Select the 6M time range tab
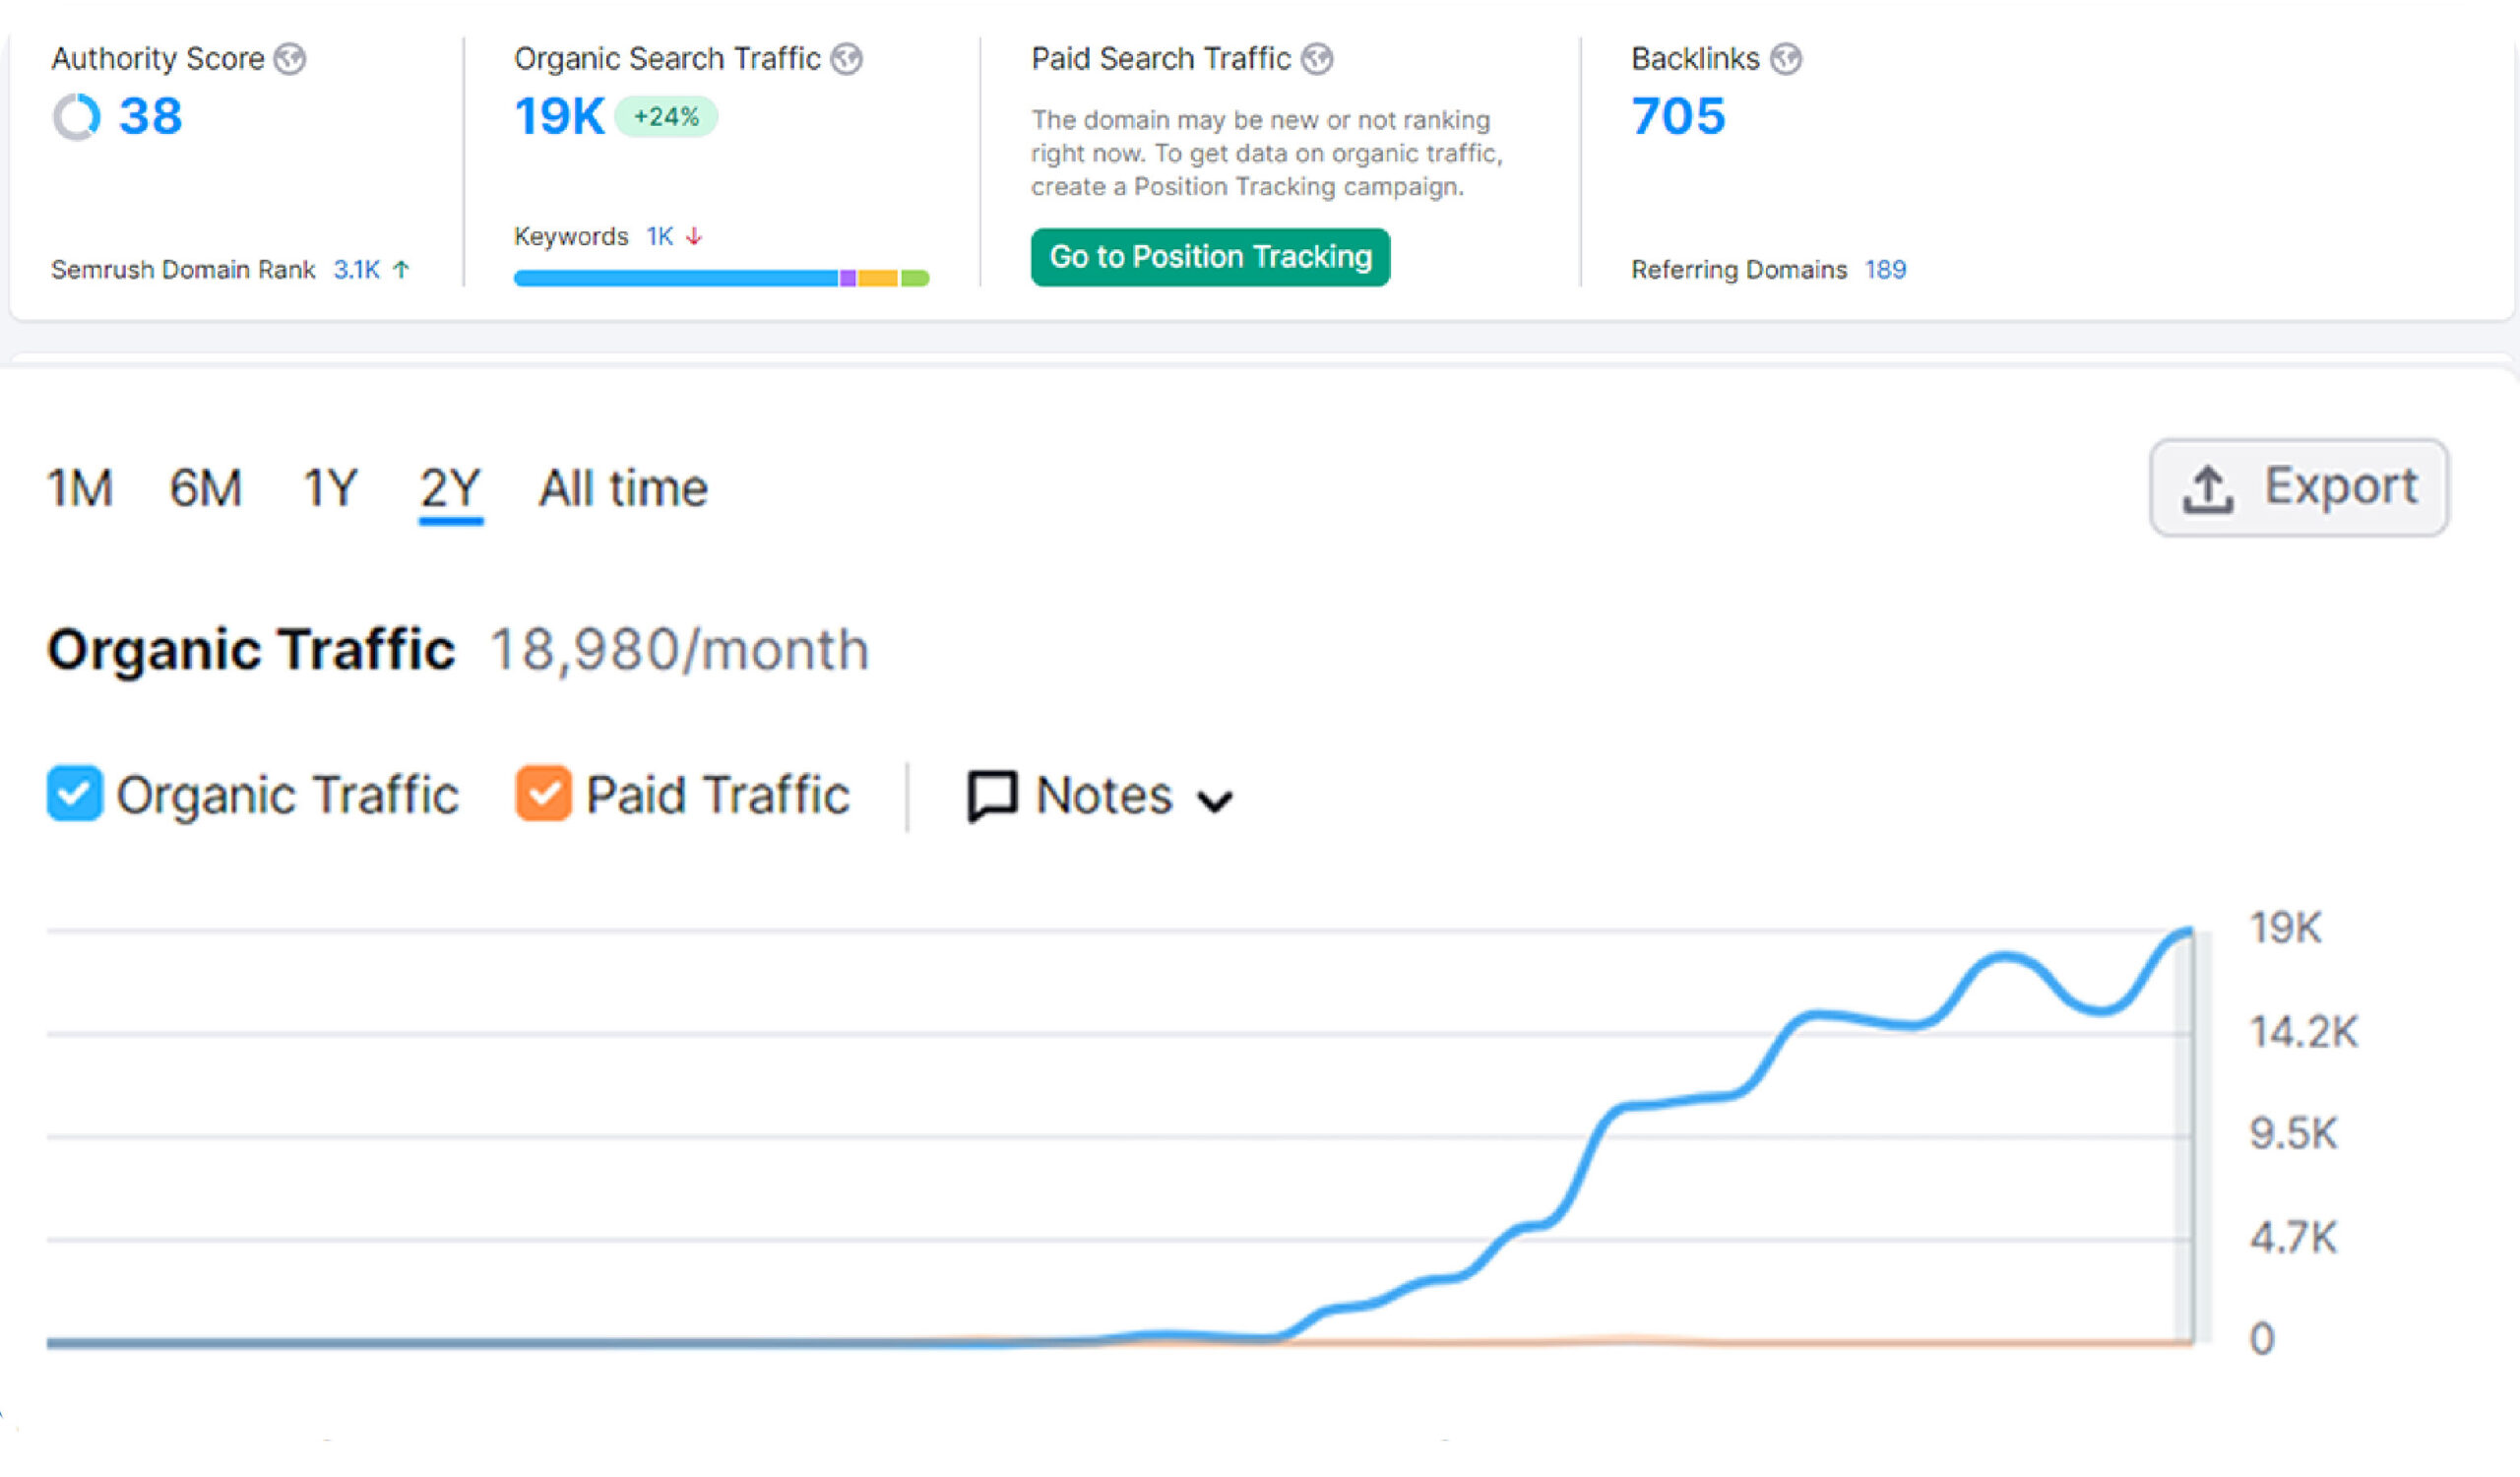This screenshot has height=1477, width=2520. 205,489
